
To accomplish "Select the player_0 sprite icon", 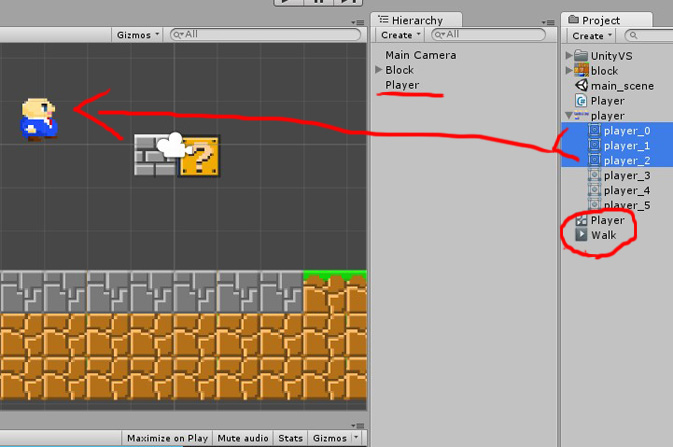I will (x=594, y=130).
